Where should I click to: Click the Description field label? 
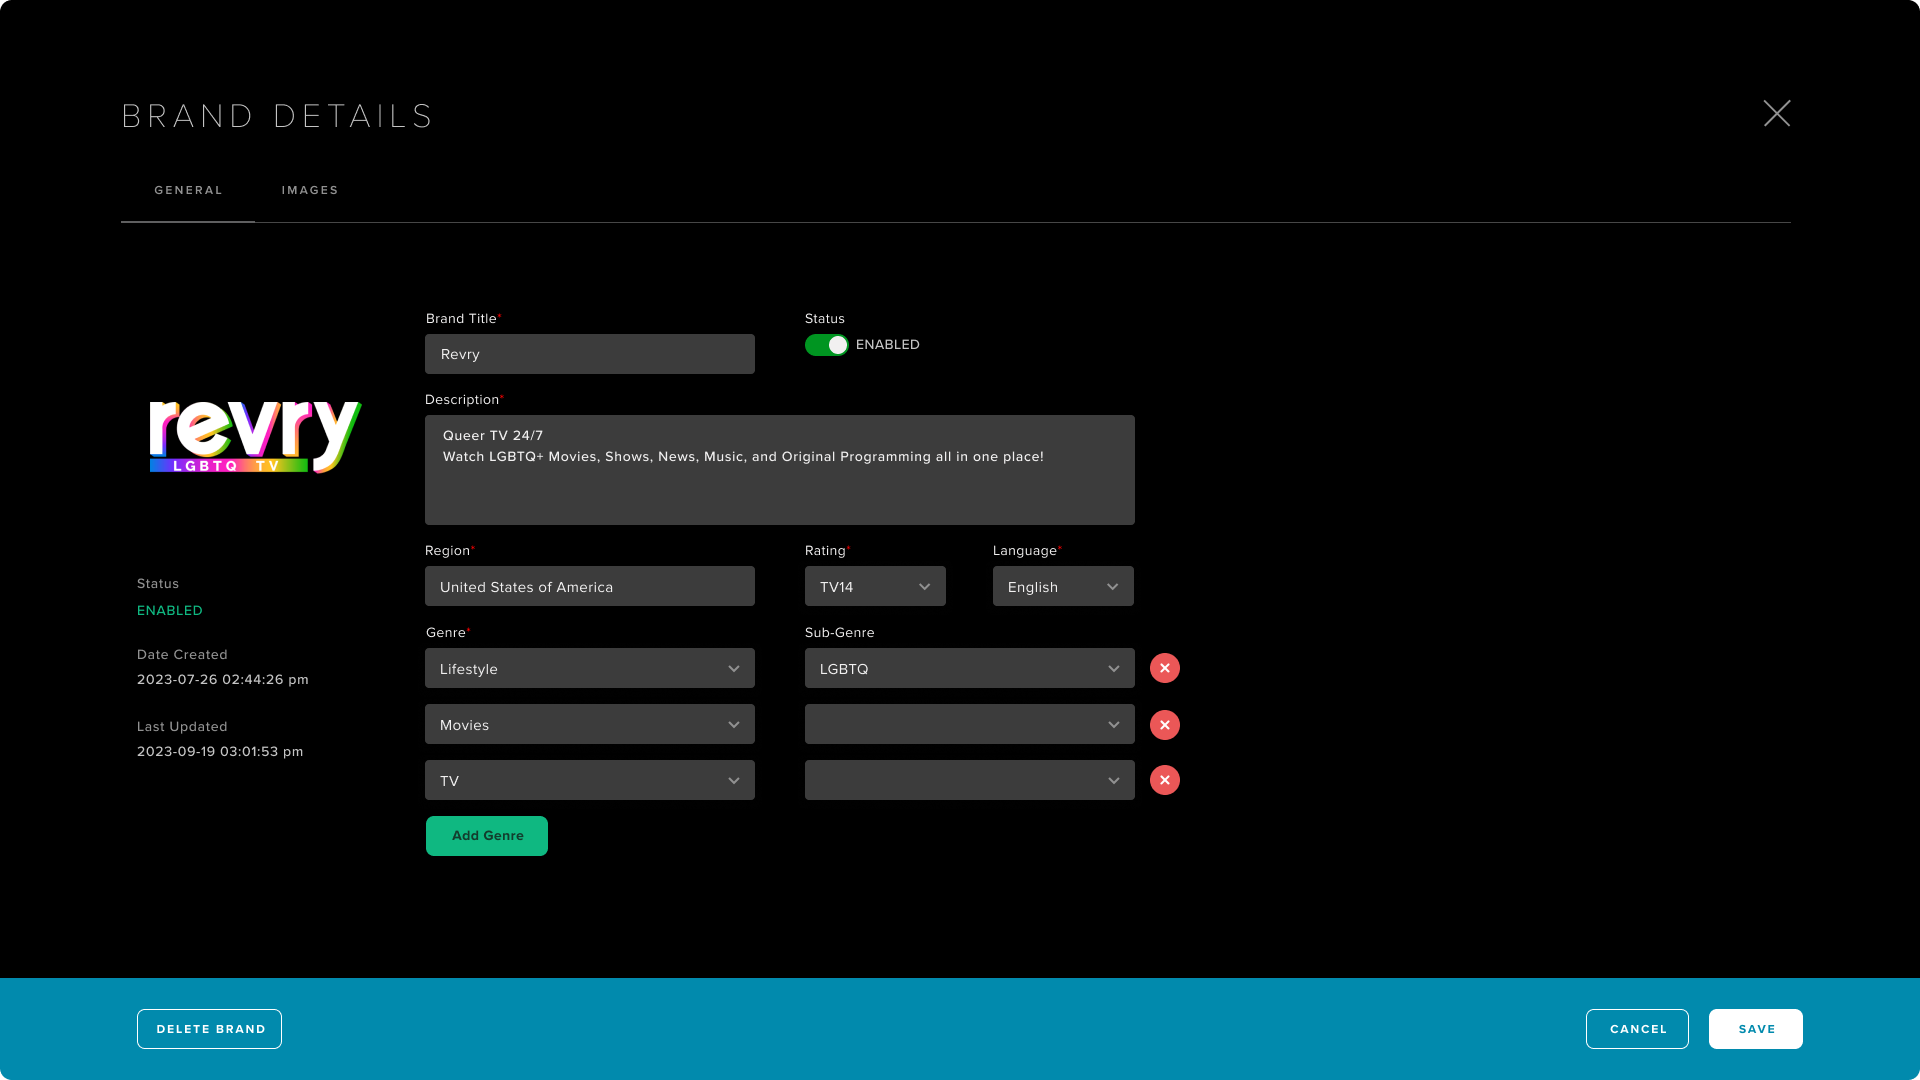(x=463, y=400)
